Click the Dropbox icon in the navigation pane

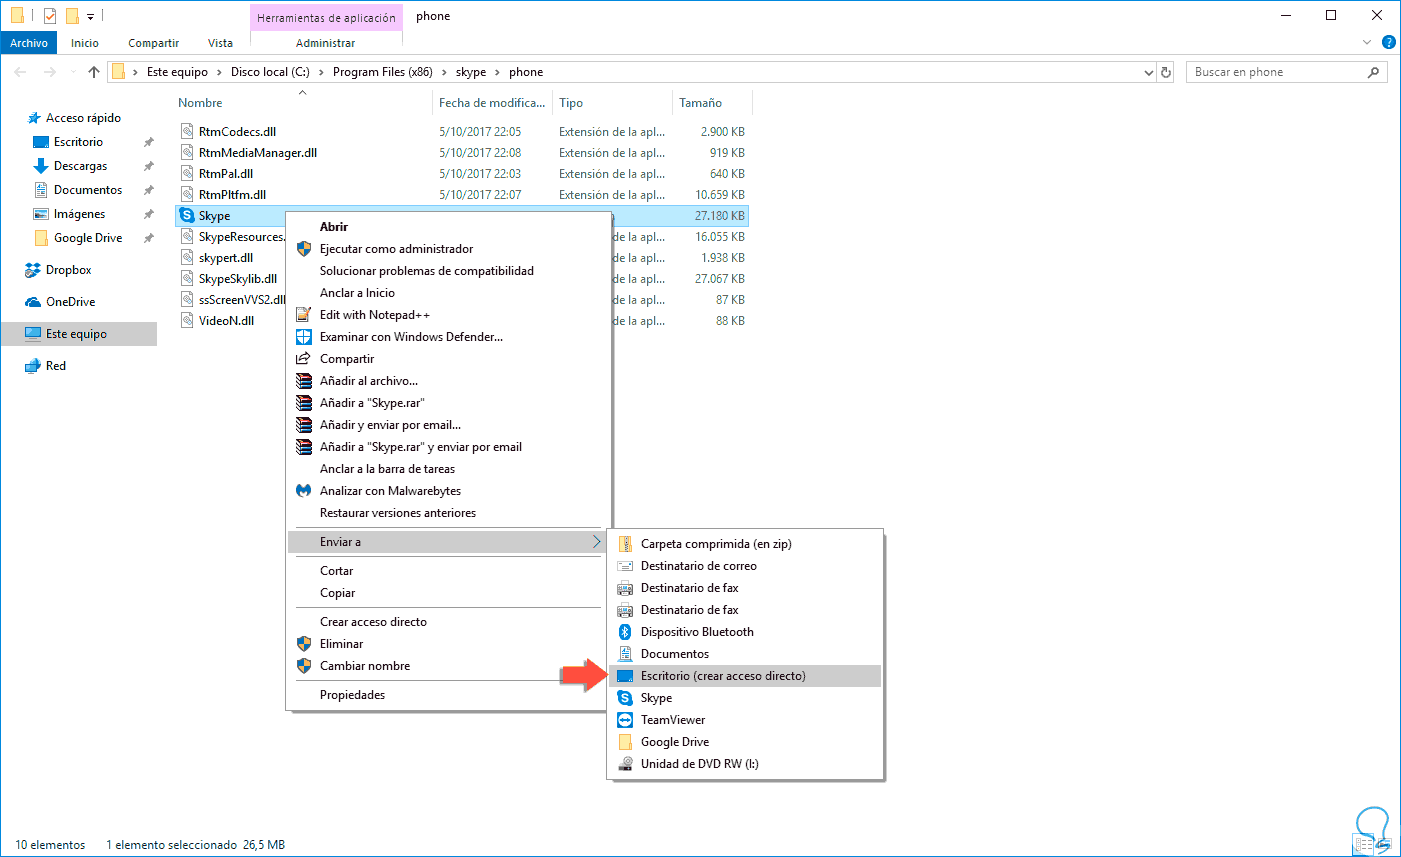click(x=33, y=270)
